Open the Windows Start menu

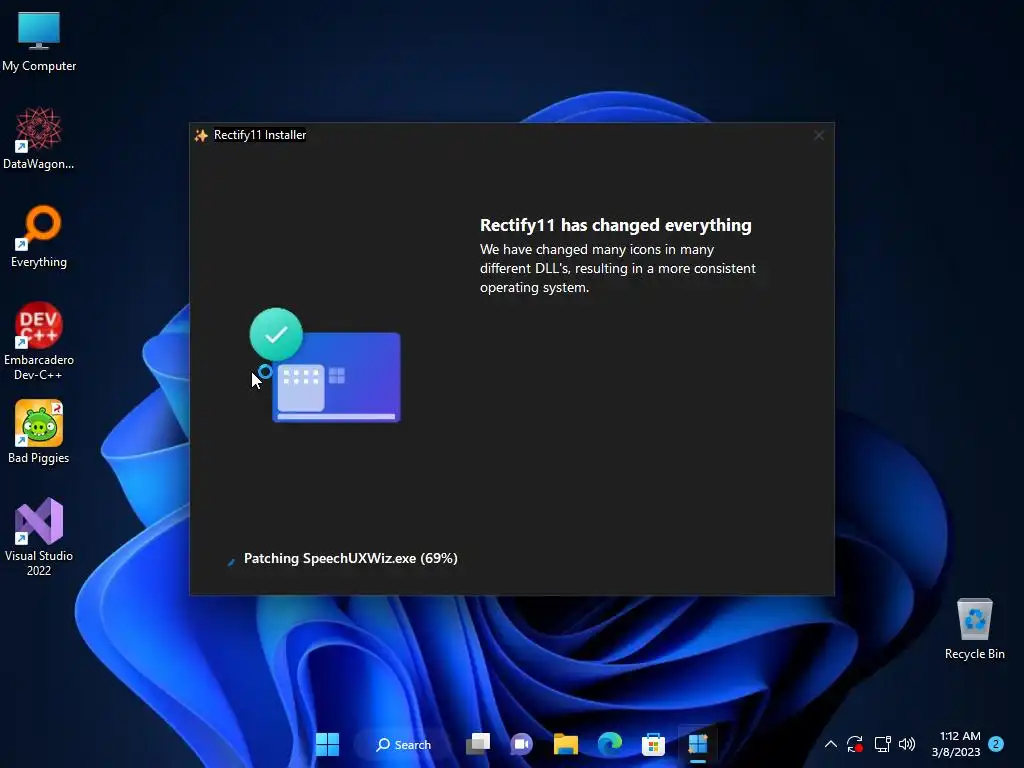[x=327, y=744]
